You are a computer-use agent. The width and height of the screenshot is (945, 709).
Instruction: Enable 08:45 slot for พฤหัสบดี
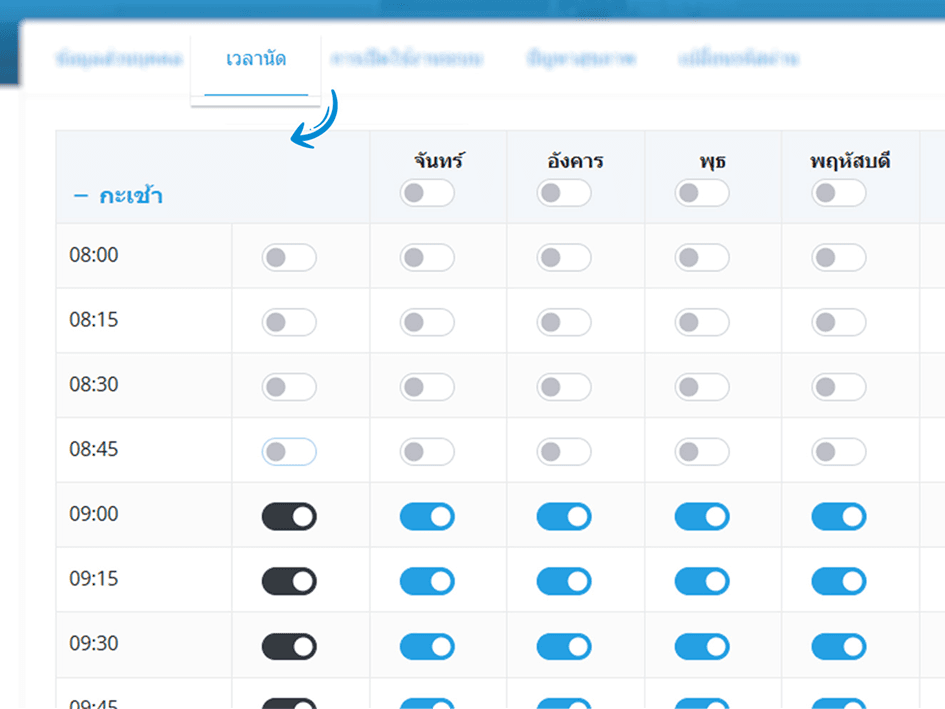pyautogui.click(x=838, y=452)
